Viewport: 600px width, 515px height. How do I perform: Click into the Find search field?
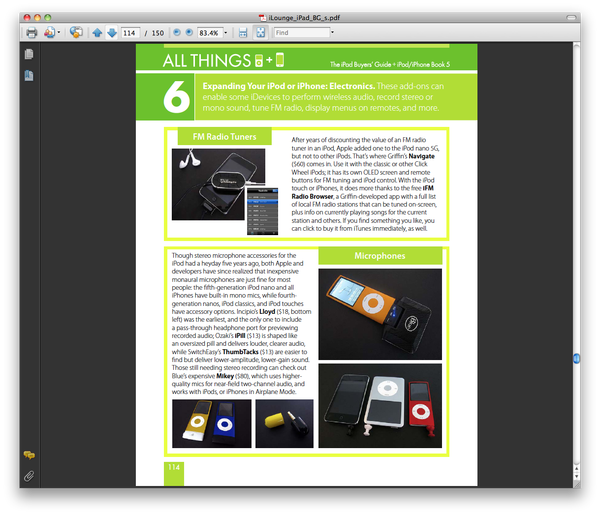pyautogui.click(x=302, y=33)
